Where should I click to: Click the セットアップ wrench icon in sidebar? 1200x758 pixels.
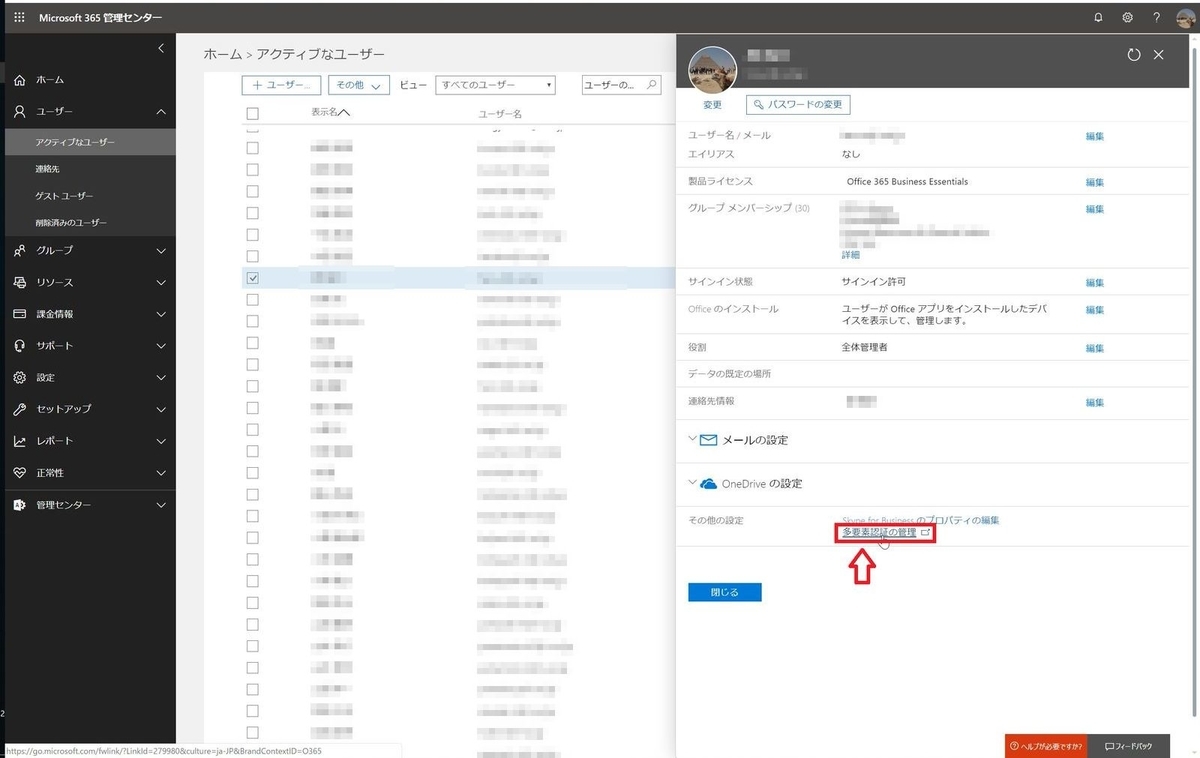(22, 409)
